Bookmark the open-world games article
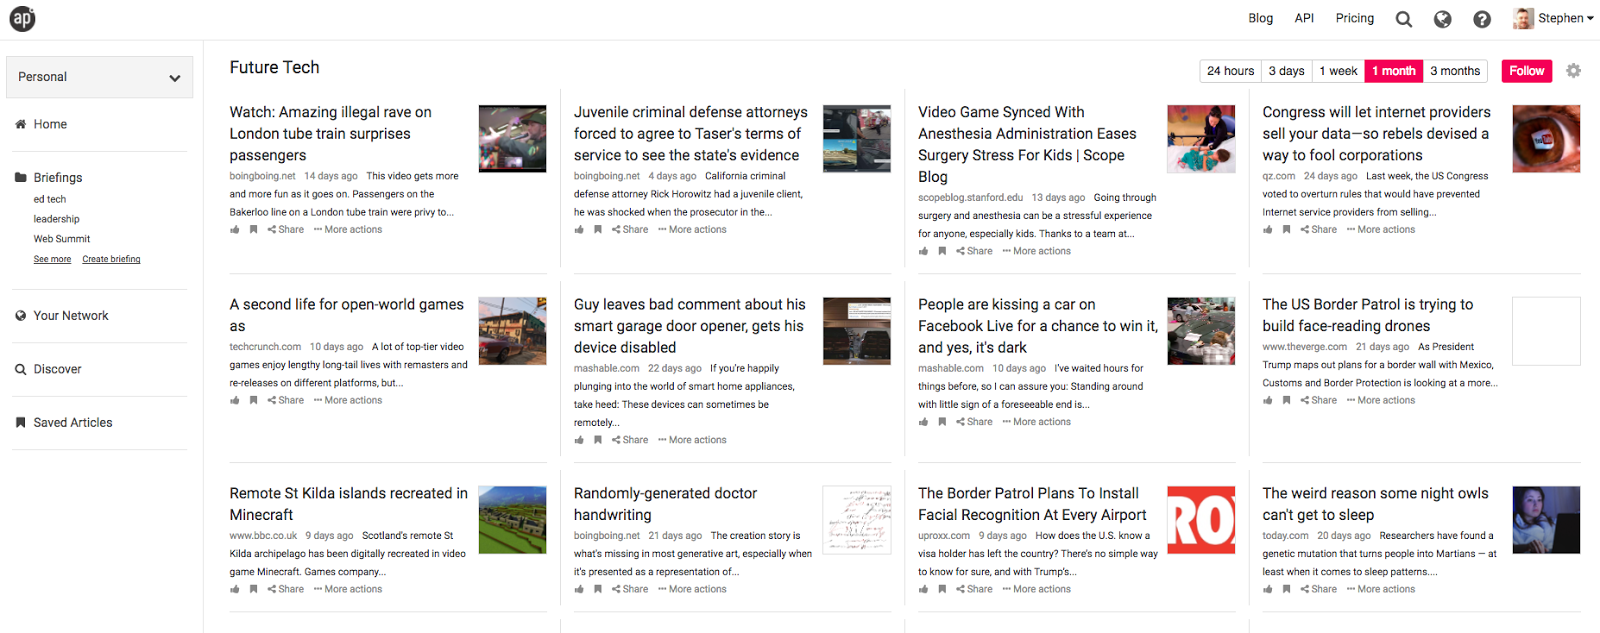 (x=254, y=401)
